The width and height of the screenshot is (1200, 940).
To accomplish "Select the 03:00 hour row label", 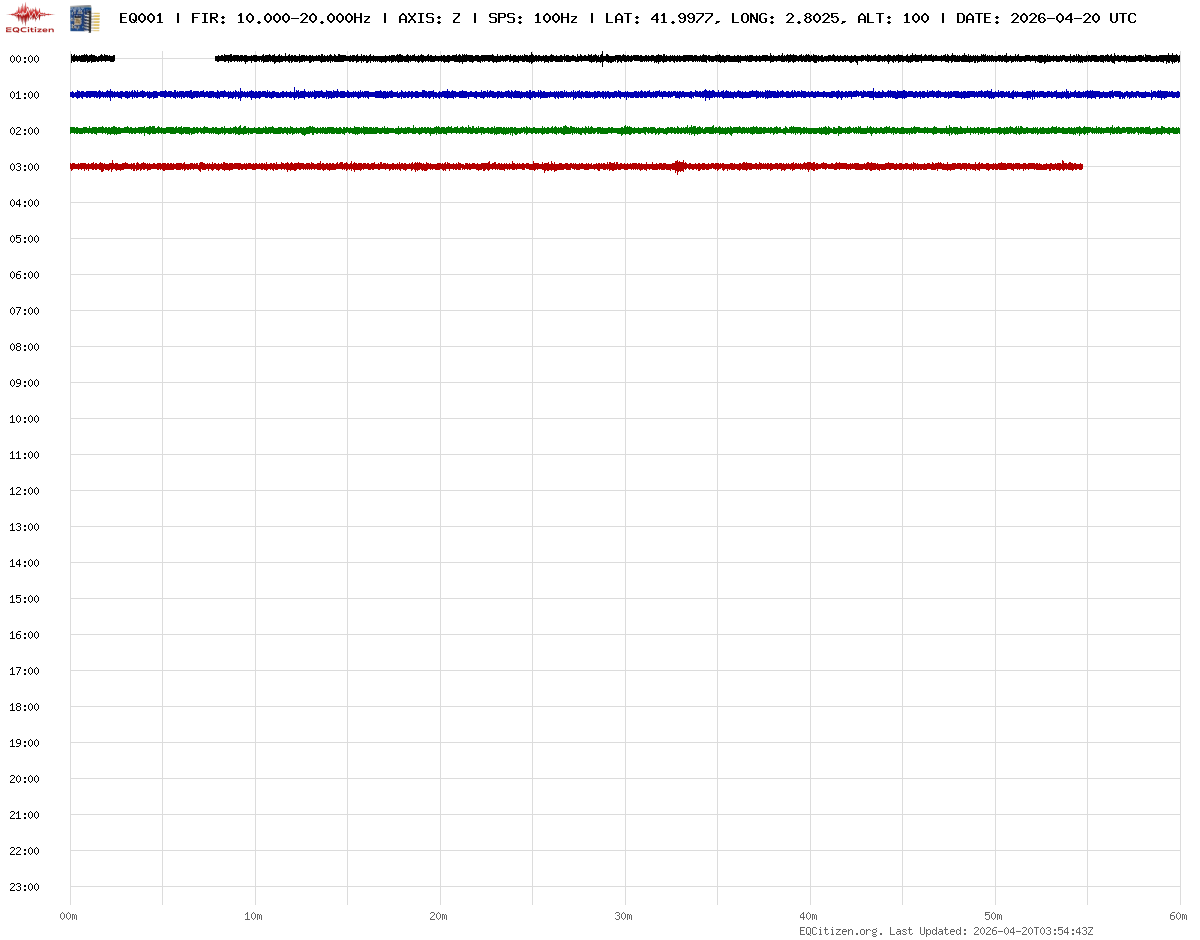I will 24,167.
